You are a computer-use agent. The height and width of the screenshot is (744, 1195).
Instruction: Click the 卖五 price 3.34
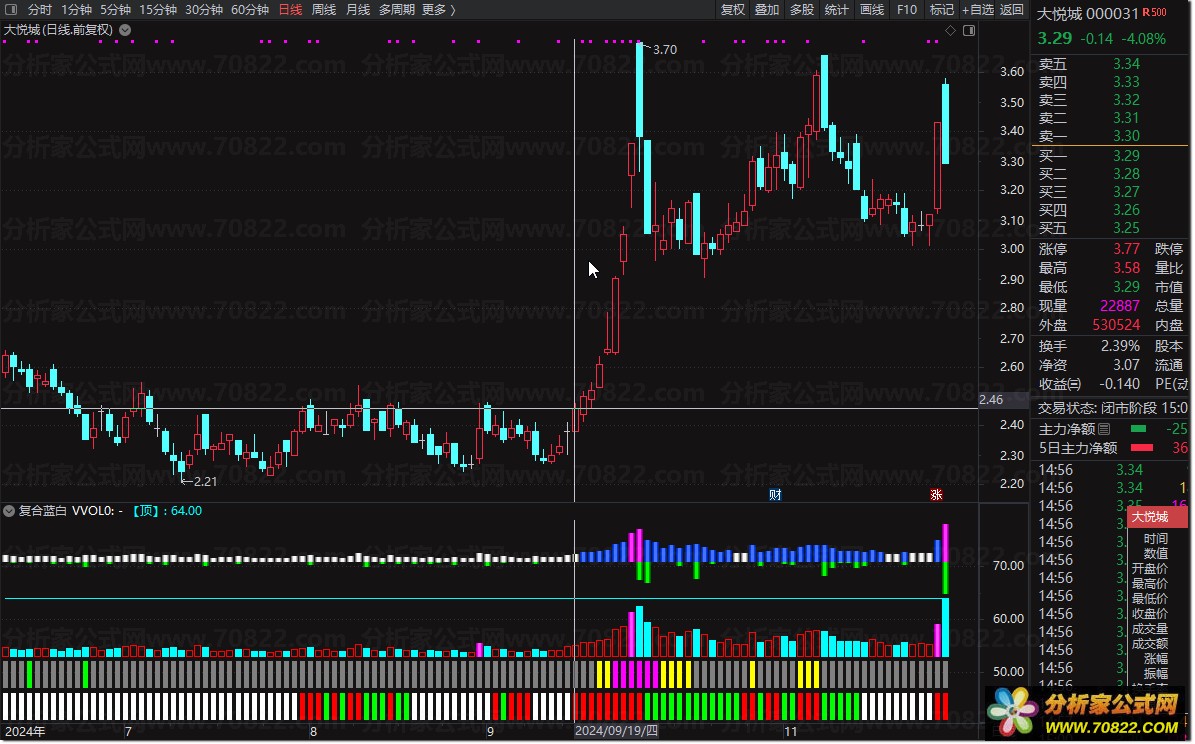click(1126, 64)
